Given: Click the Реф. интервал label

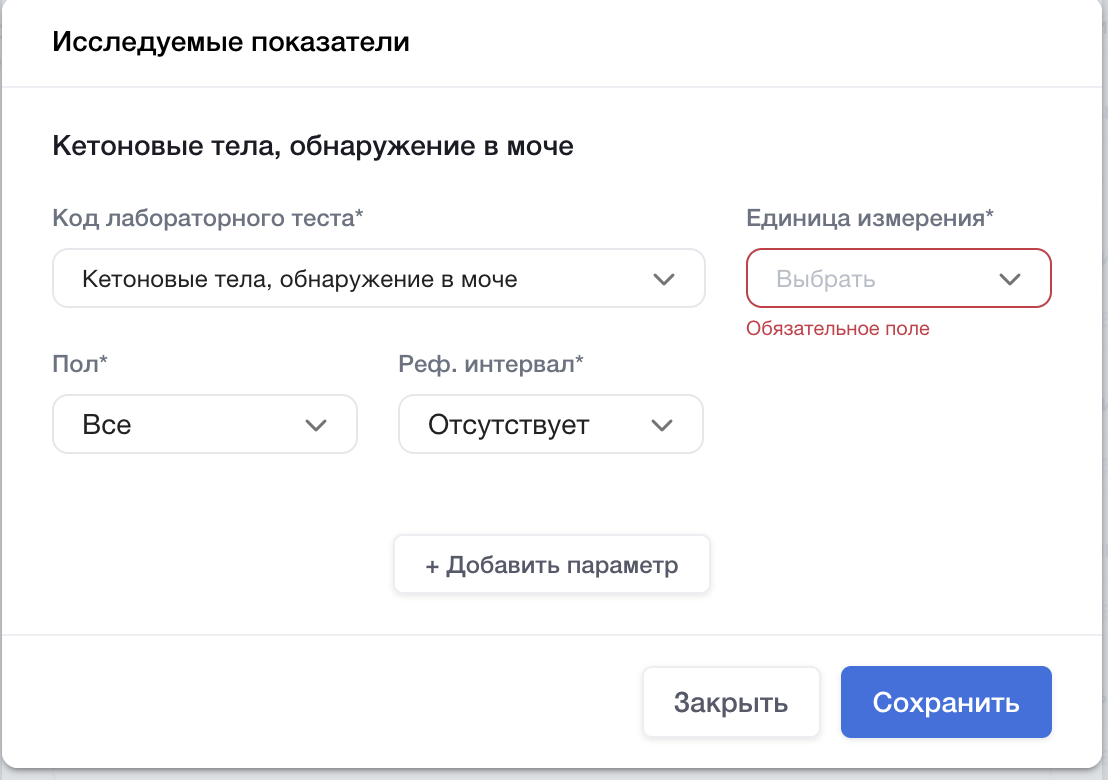Looking at the screenshot, I should point(490,364).
